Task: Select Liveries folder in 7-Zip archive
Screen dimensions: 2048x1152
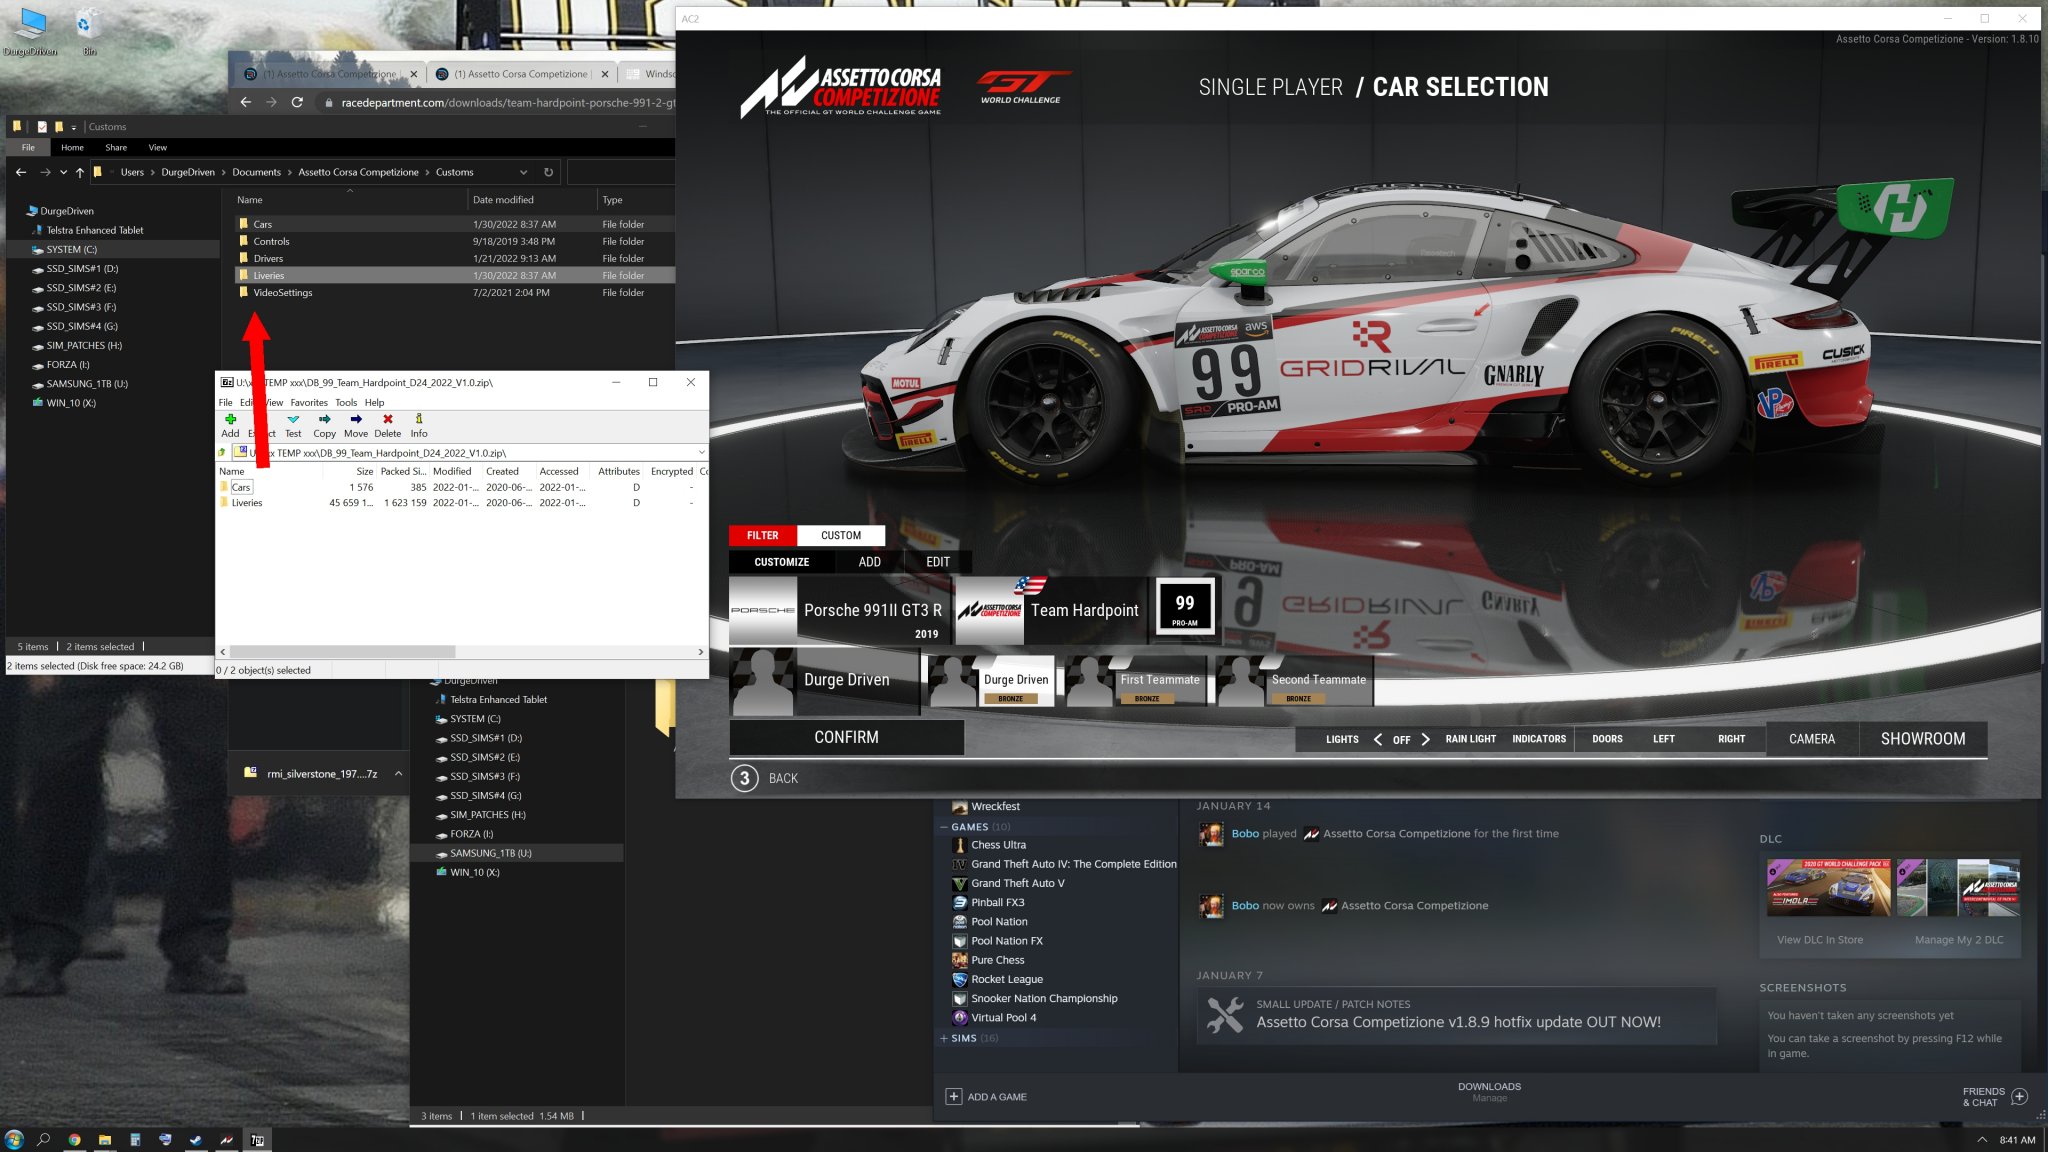Action: (x=246, y=503)
